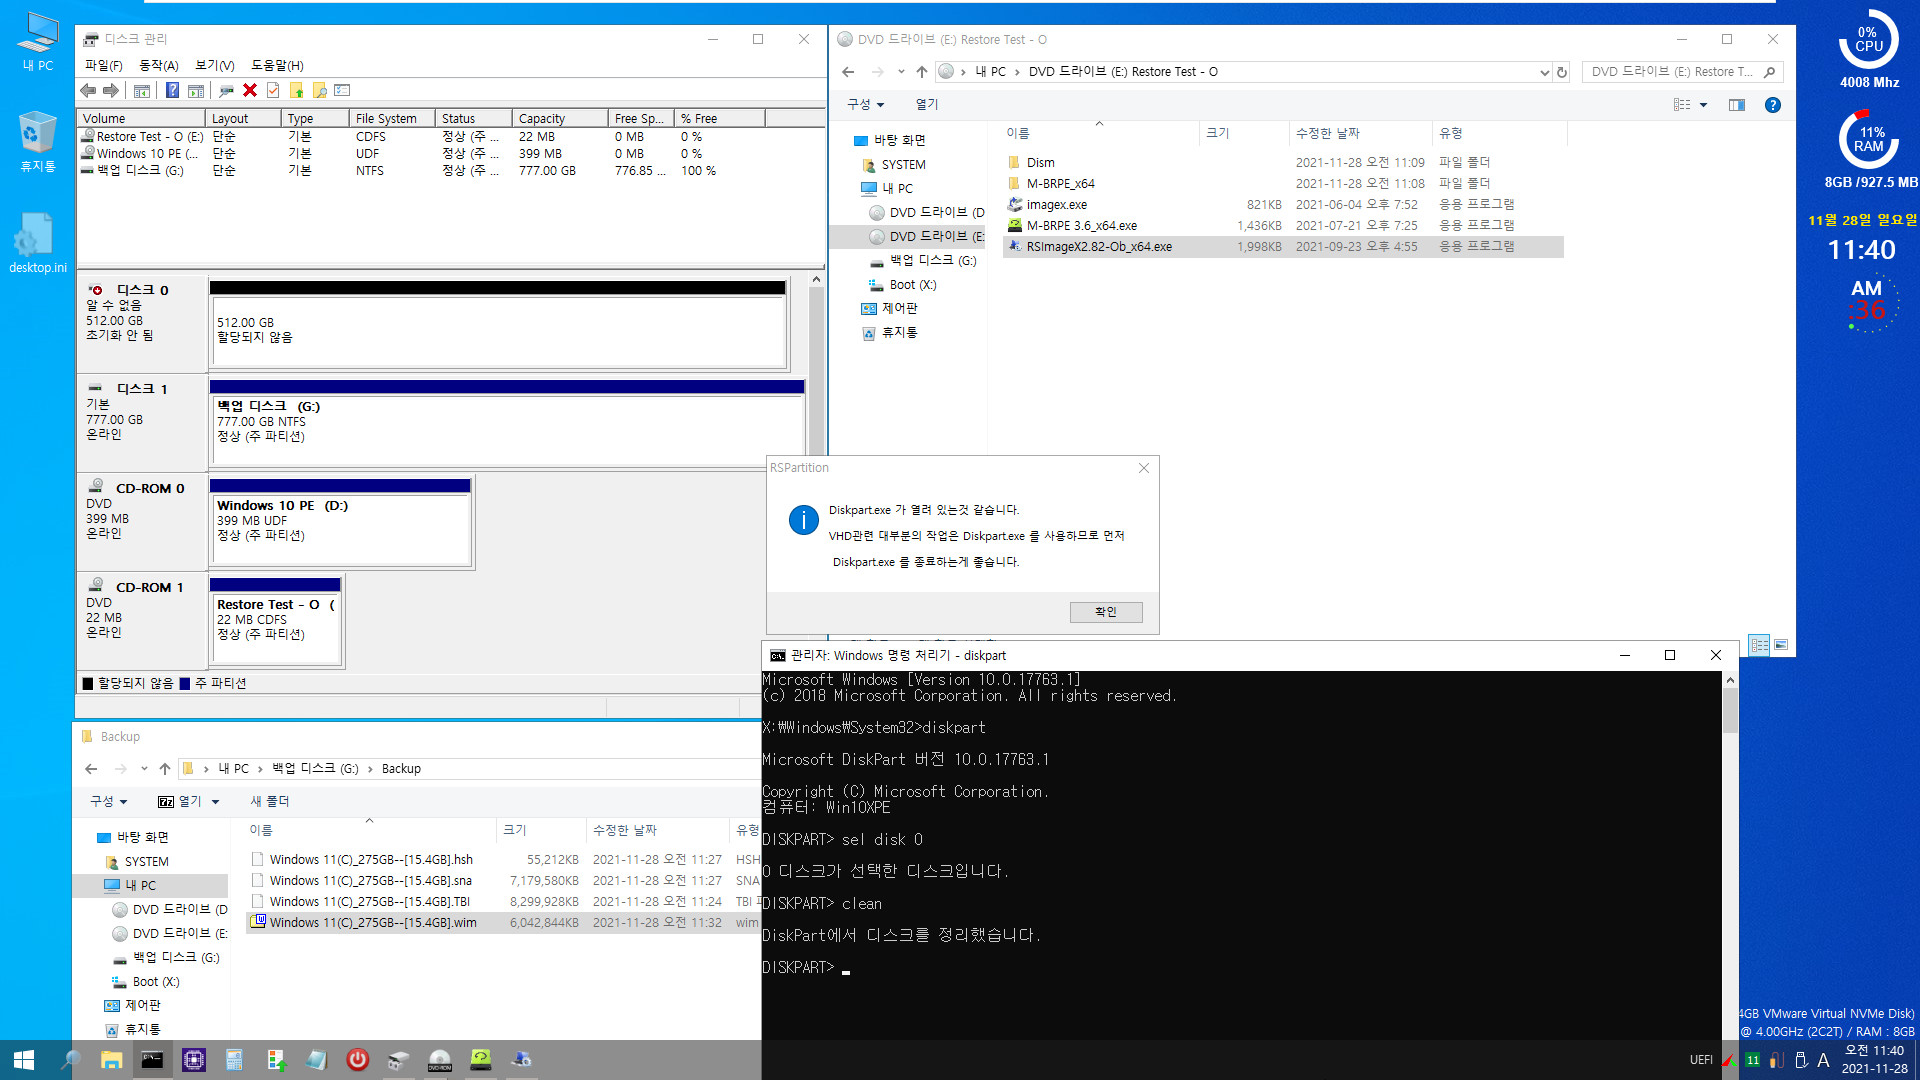Select 백업 디스크 (G:) in Restore Test explorer tree
1920x1080 pixels.
(x=932, y=261)
